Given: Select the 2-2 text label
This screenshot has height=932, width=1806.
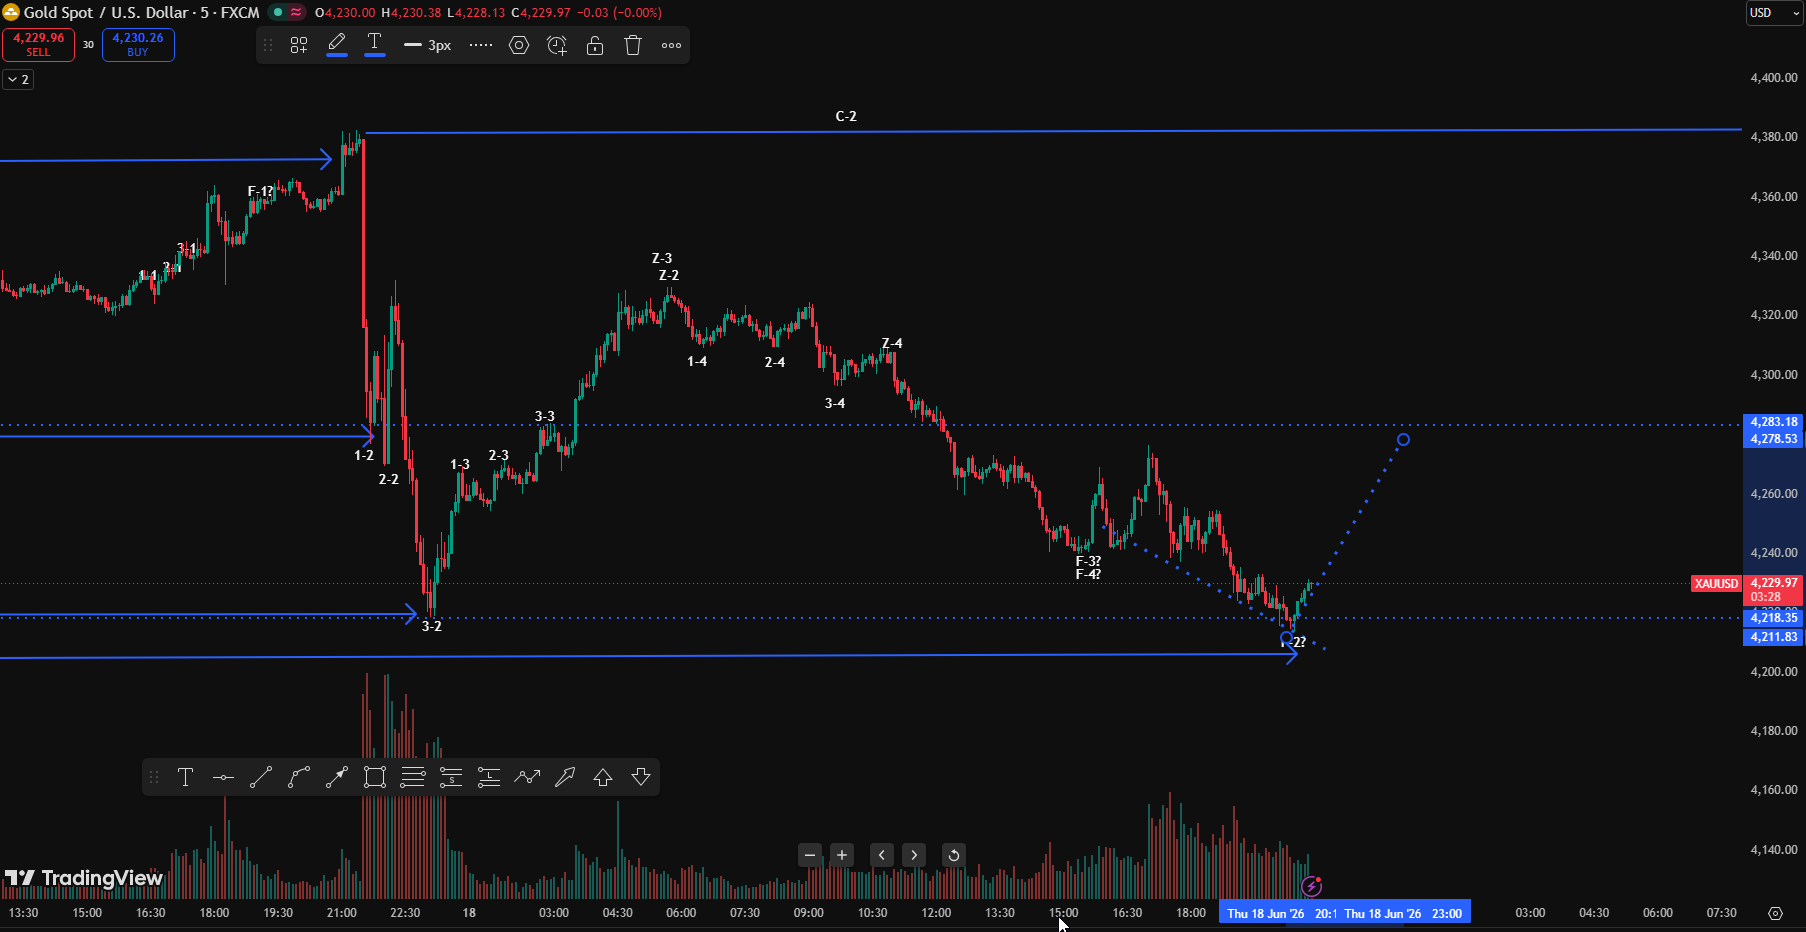Looking at the screenshot, I should point(388,479).
